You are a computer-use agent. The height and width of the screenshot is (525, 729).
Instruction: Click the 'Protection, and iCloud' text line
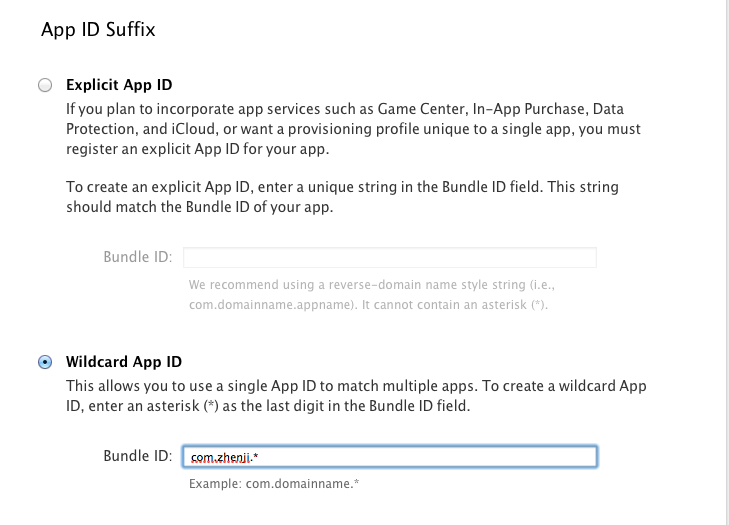pyautogui.click(x=353, y=129)
